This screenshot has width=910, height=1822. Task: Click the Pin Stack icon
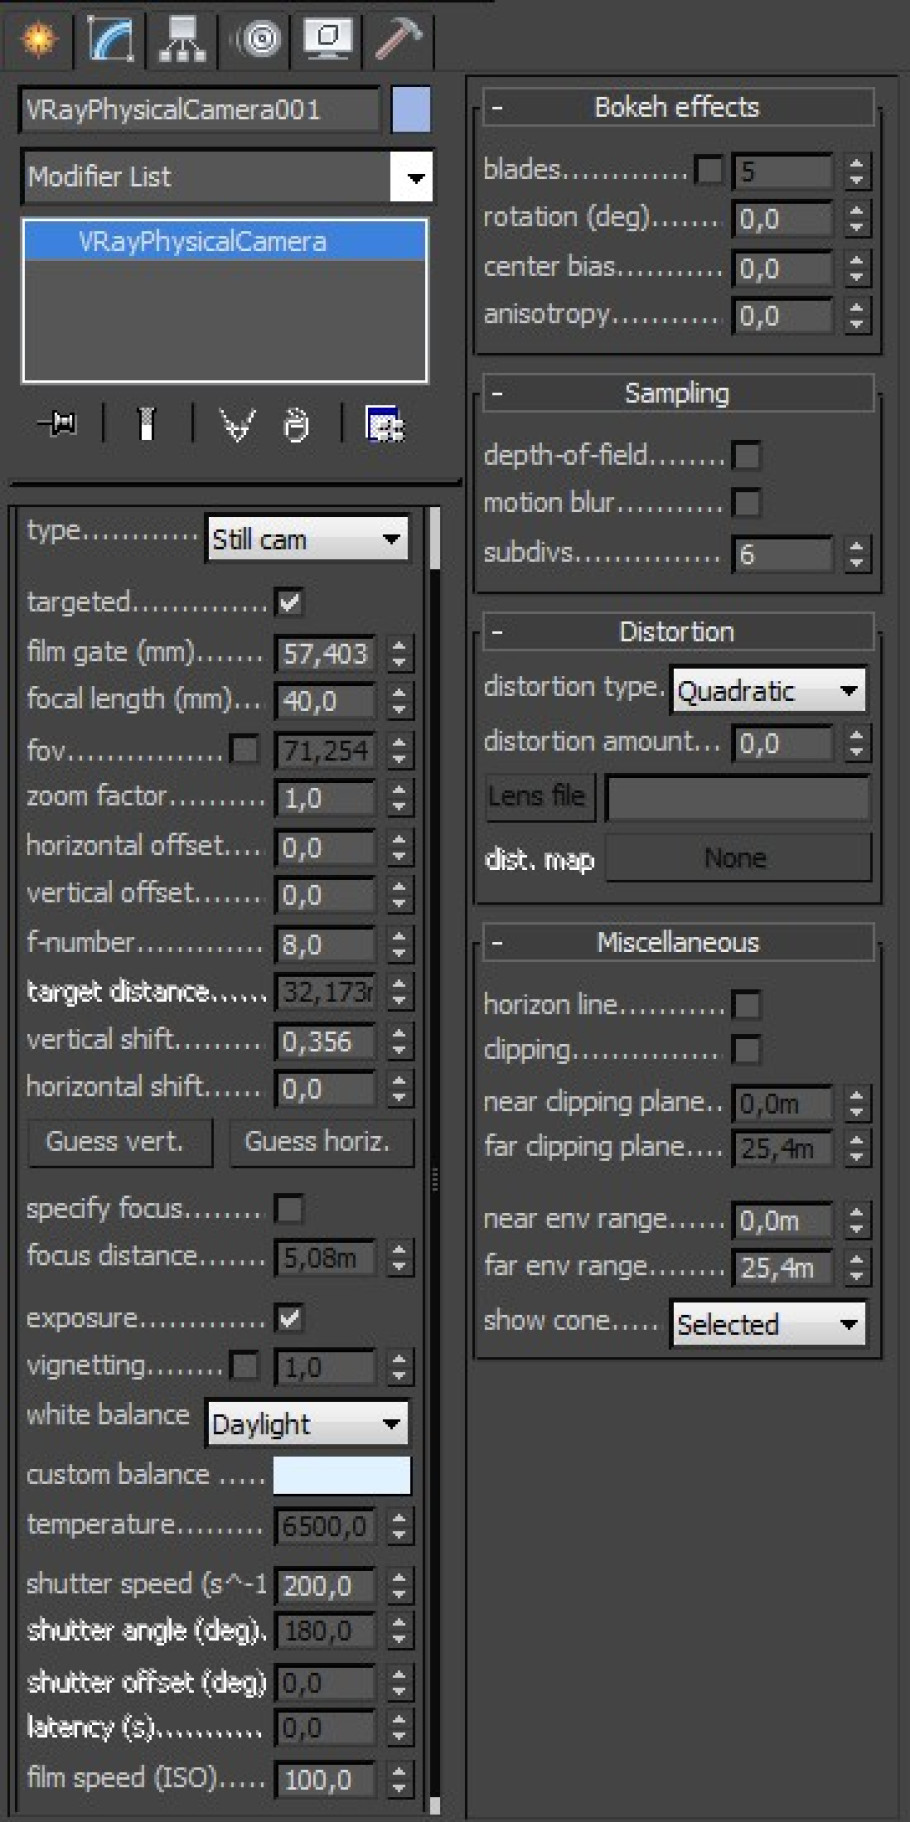pos(58,424)
